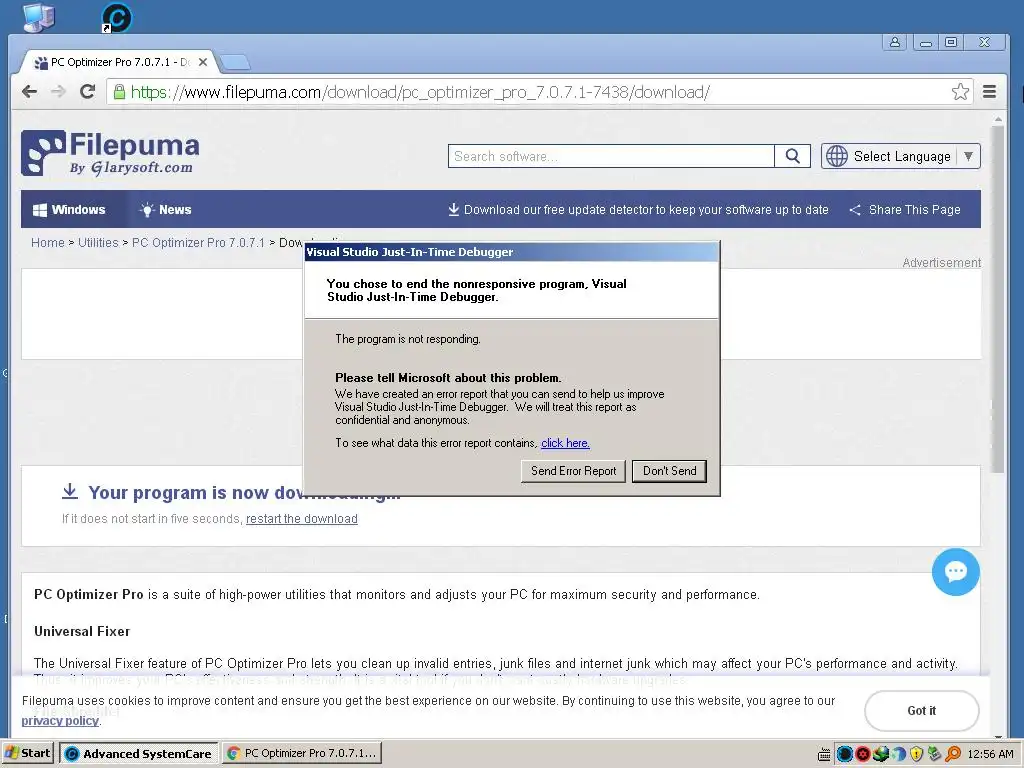This screenshot has height=768, width=1024.
Task: Click the 'Advertisement' label
Action: coord(941,263)
